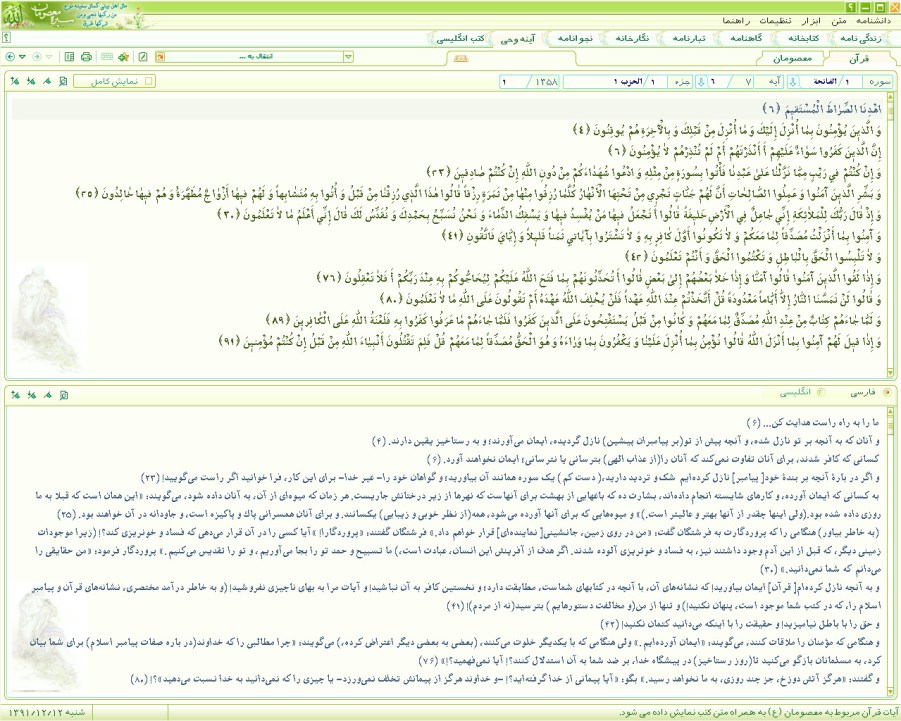Click the scroll-down arrow of the translation pane
The height and width of the screenshot is (721, 901).
[x=891, y=691]
